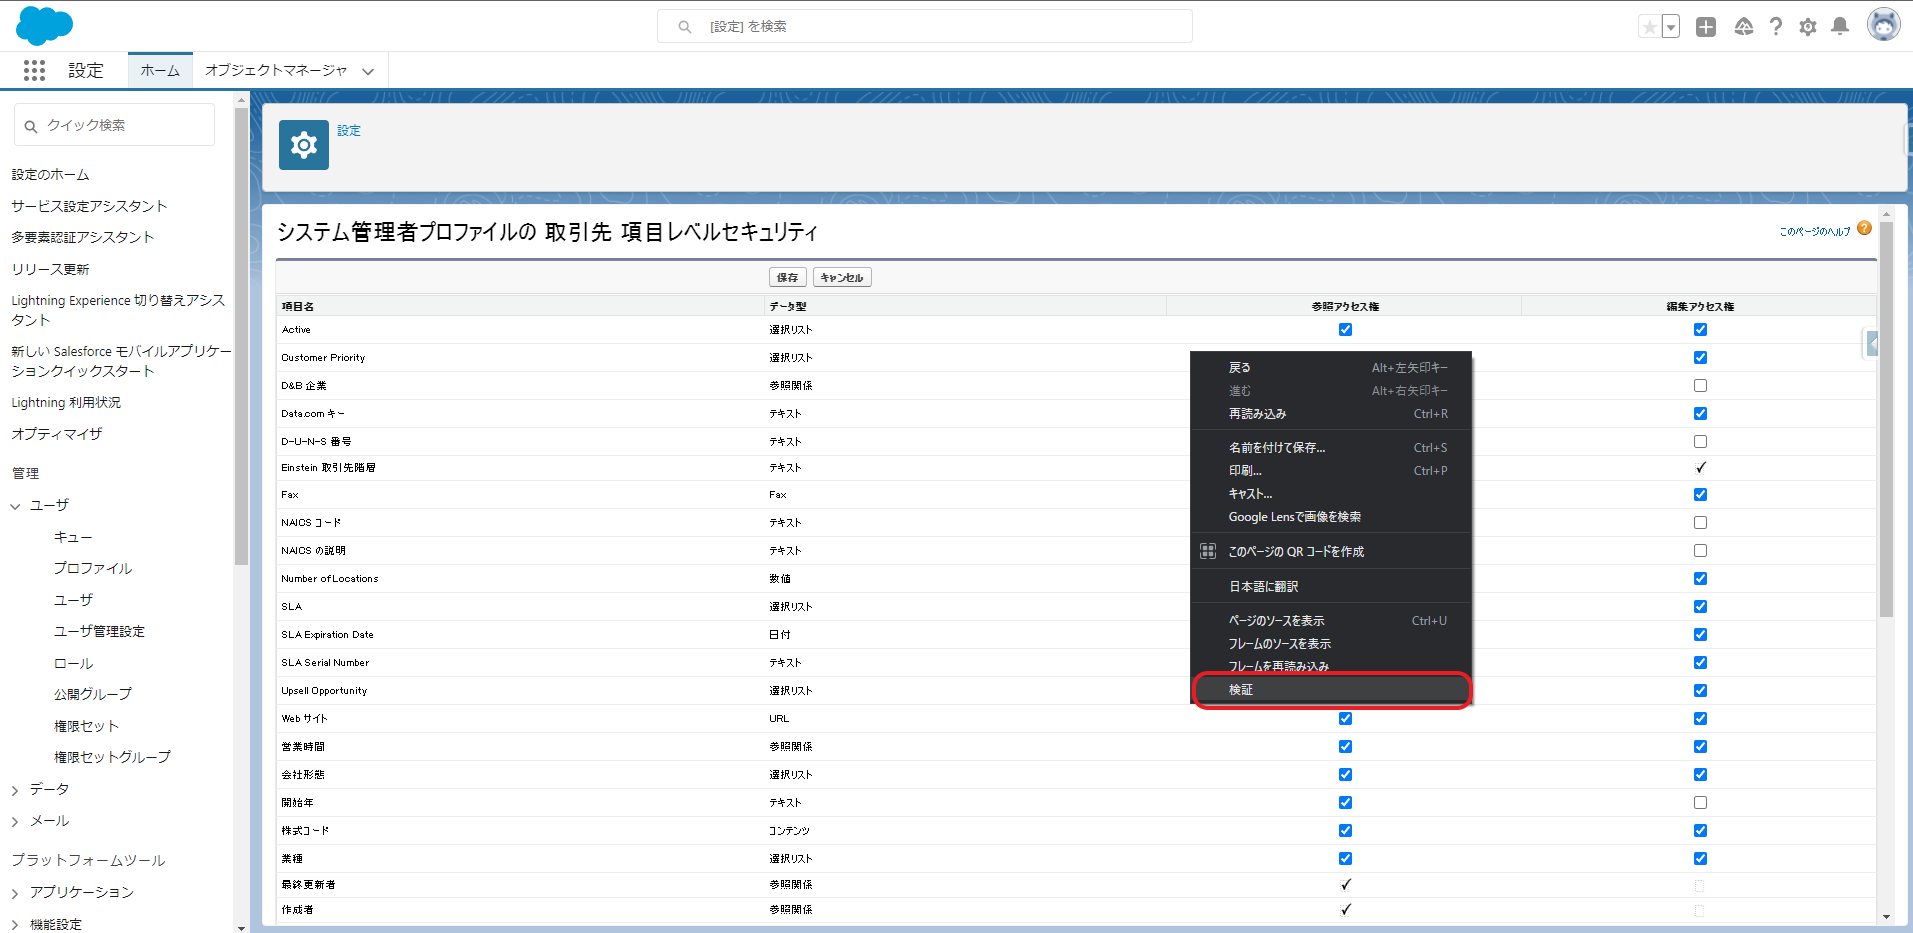
Task: Switch to the ホーム tab
Action: (x=159, y=70)
